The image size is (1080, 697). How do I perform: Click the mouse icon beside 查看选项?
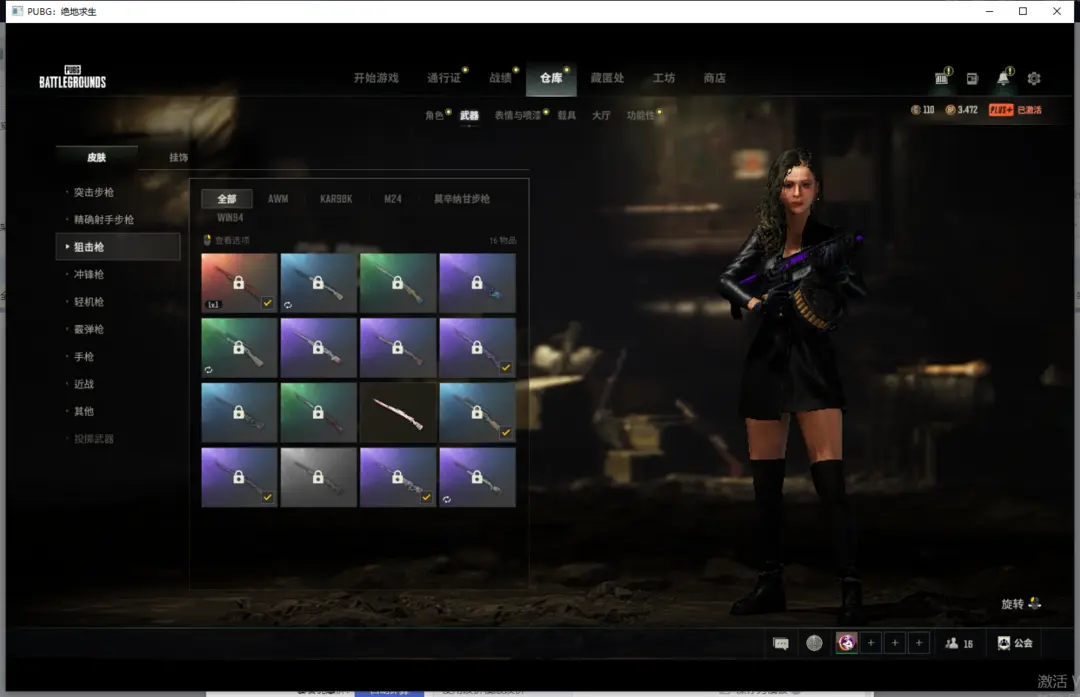pyautogui.click(x=207, y=240)
